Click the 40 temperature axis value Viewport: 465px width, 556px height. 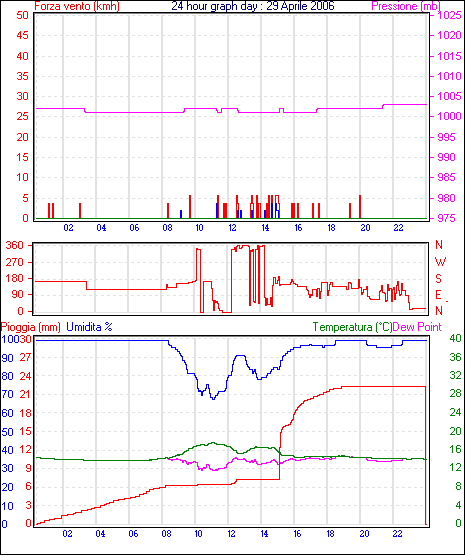455,339
